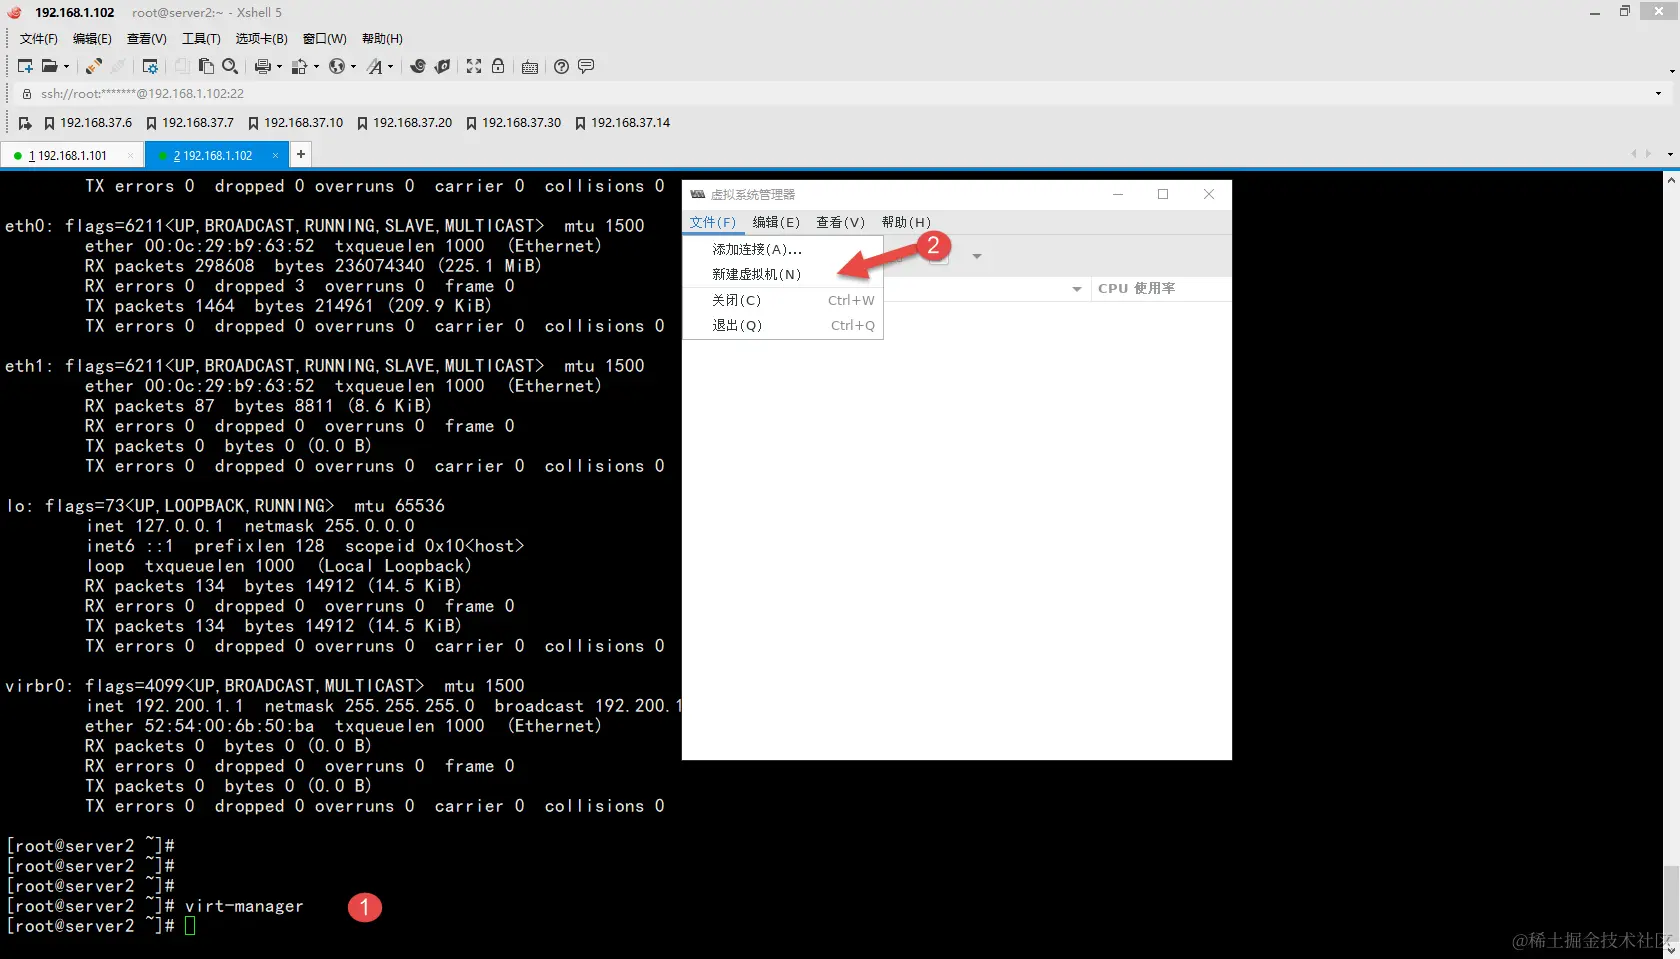Screen dimensions: 1680x959
Task: Open virt-manager 查看(V) menu
Action: coord(840,222)
